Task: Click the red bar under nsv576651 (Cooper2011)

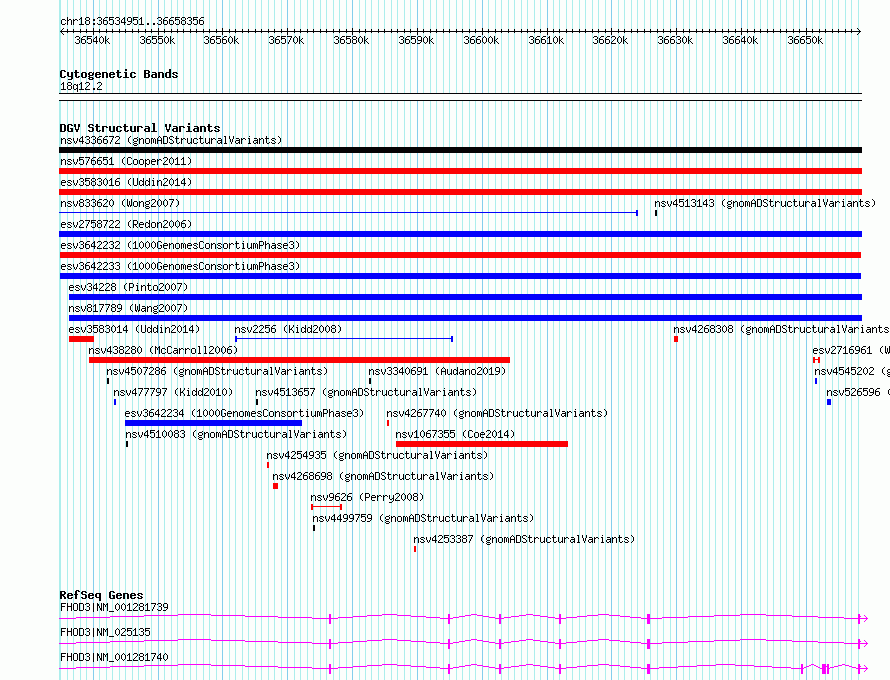Action: coord(460,171)
